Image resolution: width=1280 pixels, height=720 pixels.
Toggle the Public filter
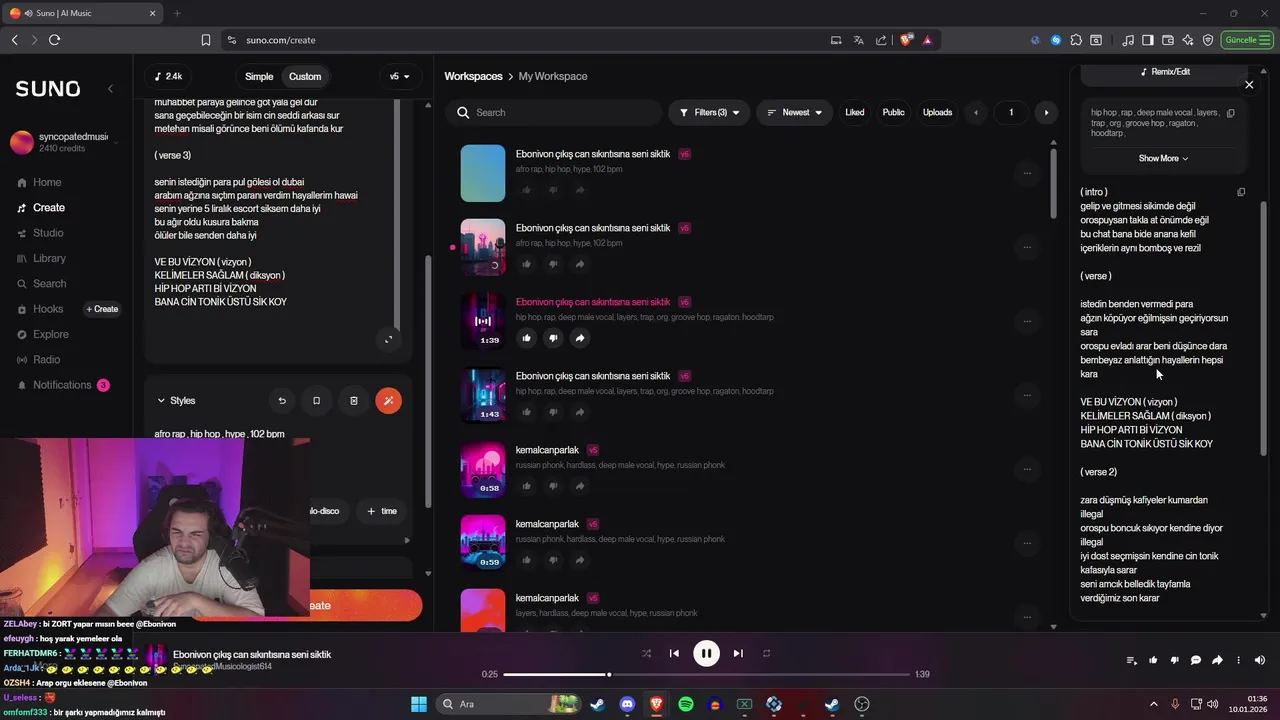click(x=893, y=112)
